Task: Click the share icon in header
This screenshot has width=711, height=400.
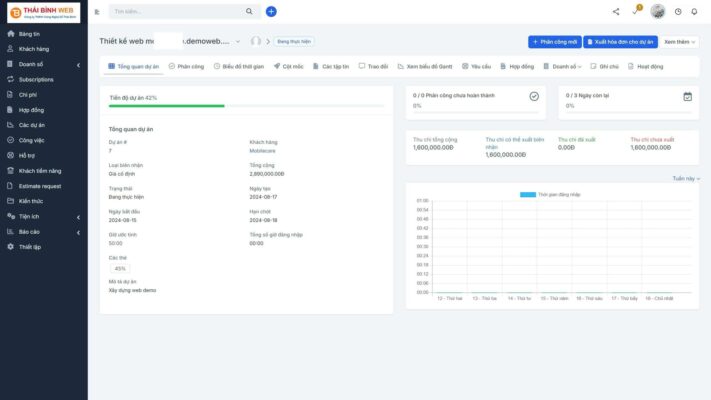Action: pos(616,12)
